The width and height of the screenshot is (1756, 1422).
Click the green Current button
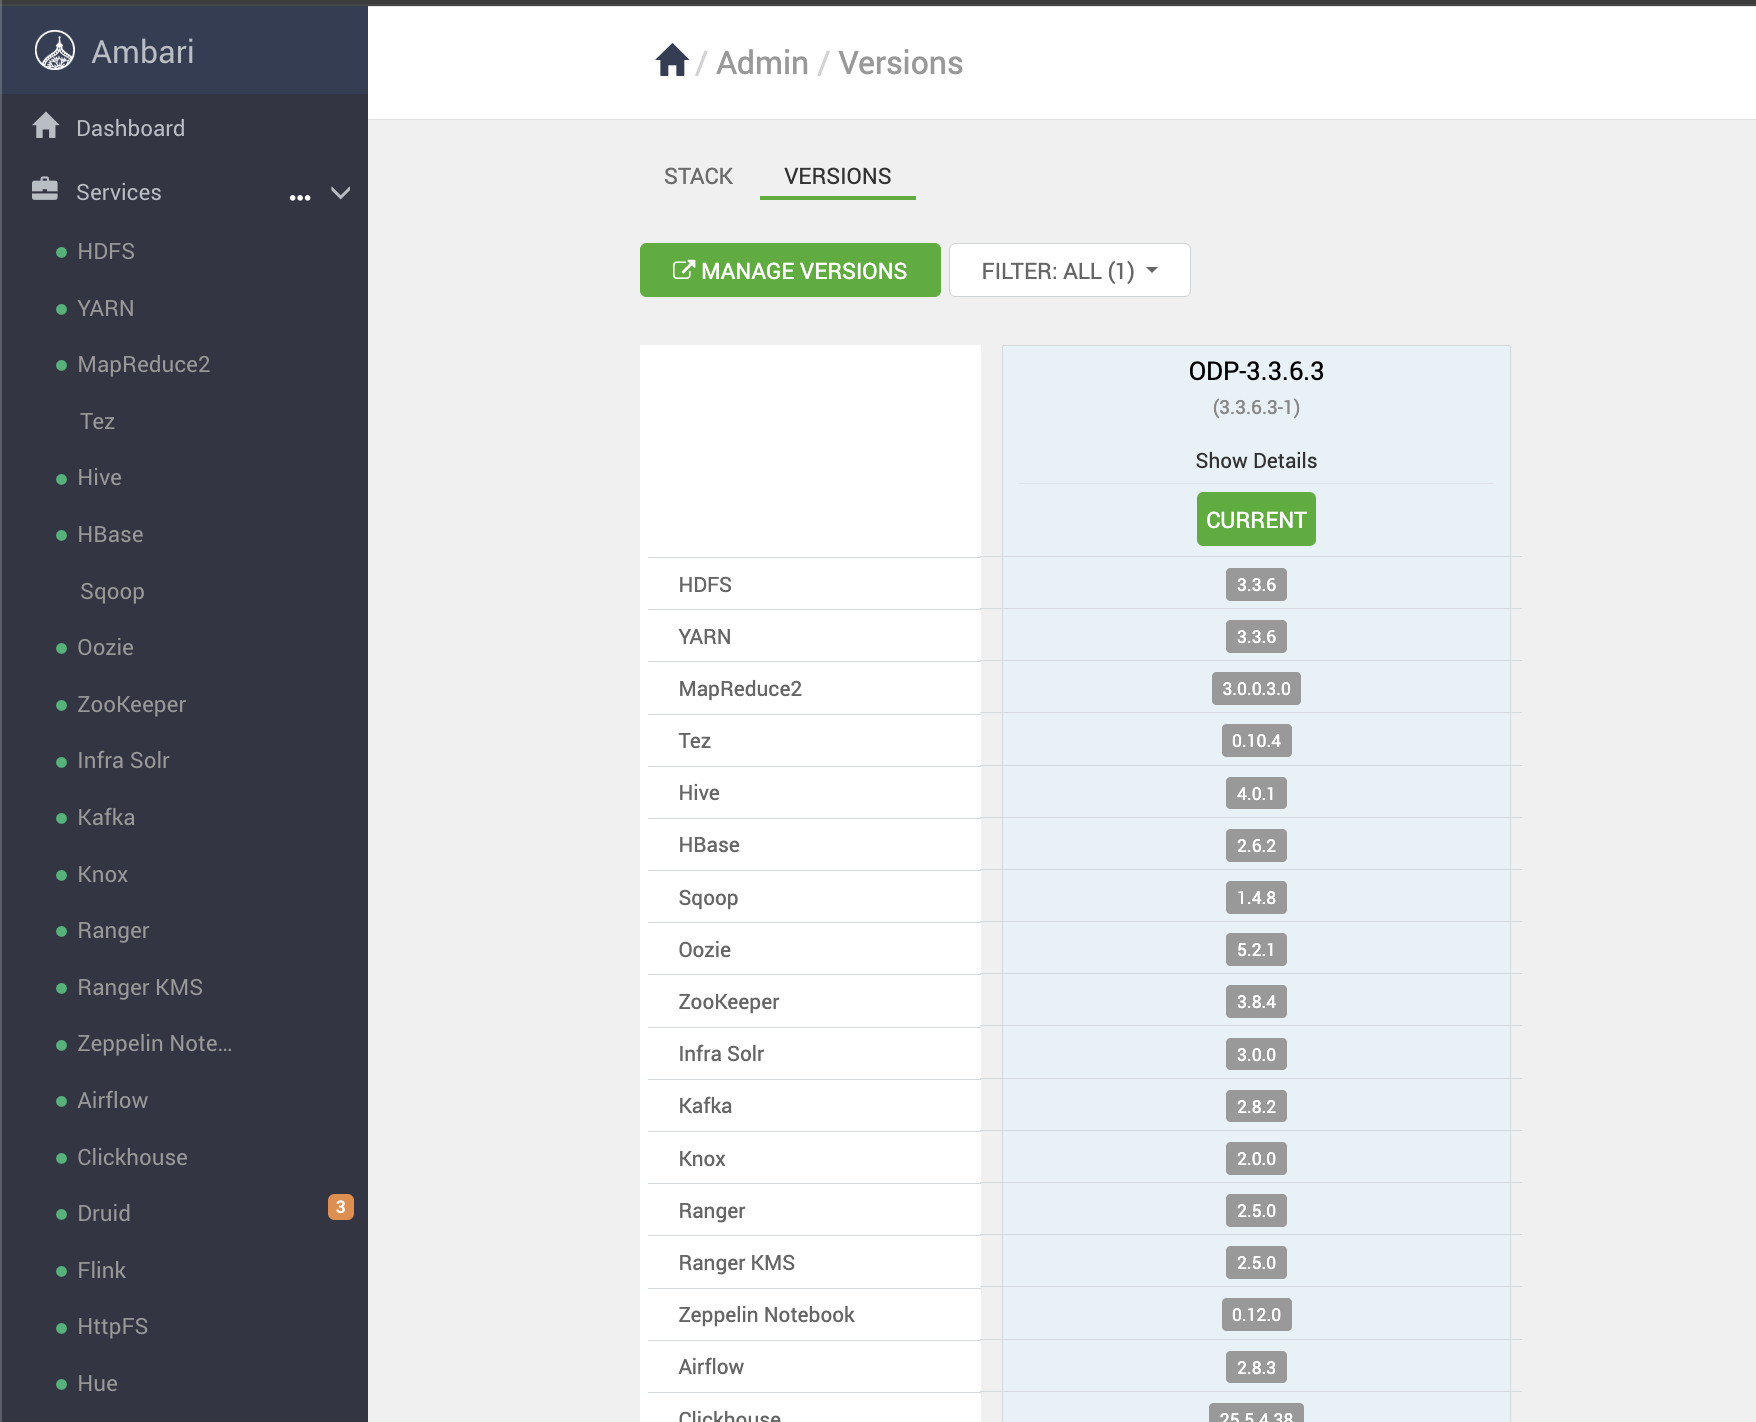(x=1256, y=519)
